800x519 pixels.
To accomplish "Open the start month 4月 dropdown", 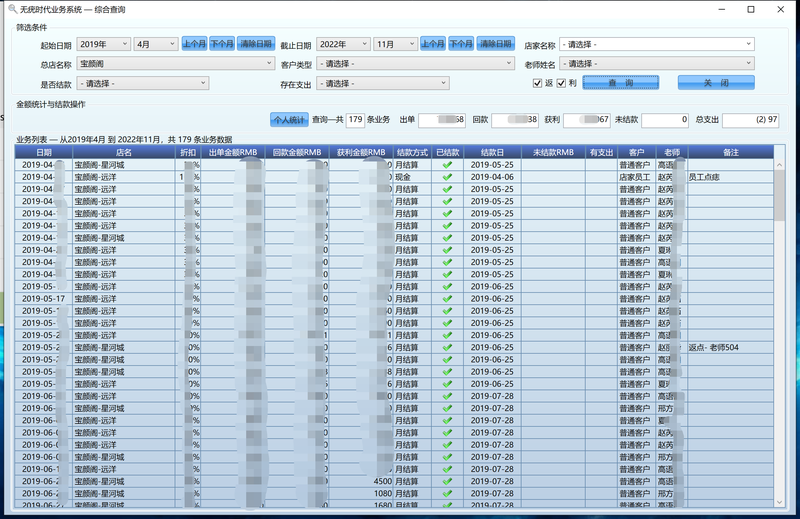I will point(156,44).
